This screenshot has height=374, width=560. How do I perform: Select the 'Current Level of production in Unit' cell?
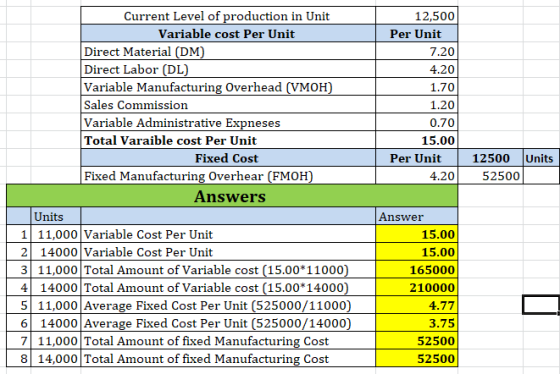click(228, 16)
